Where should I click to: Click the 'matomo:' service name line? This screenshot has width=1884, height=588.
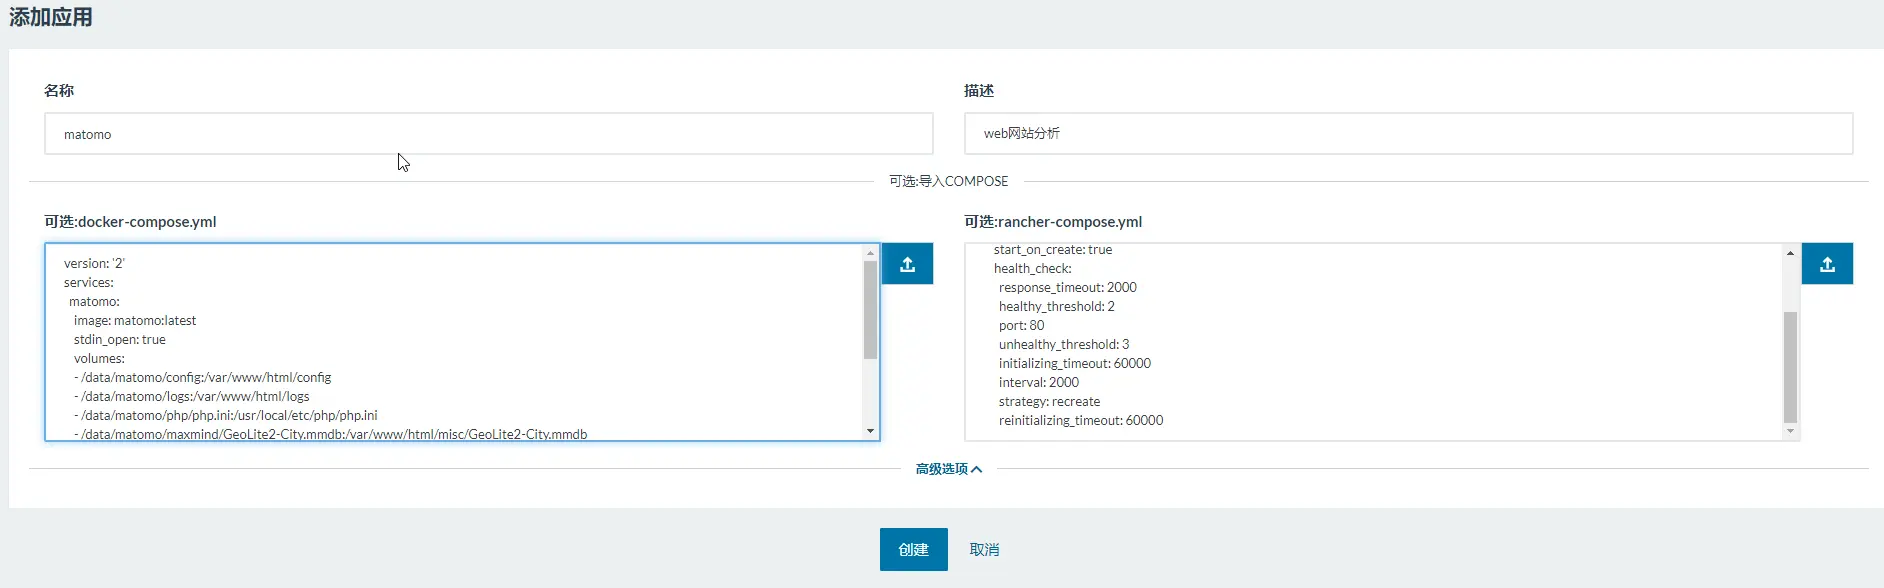94,302
